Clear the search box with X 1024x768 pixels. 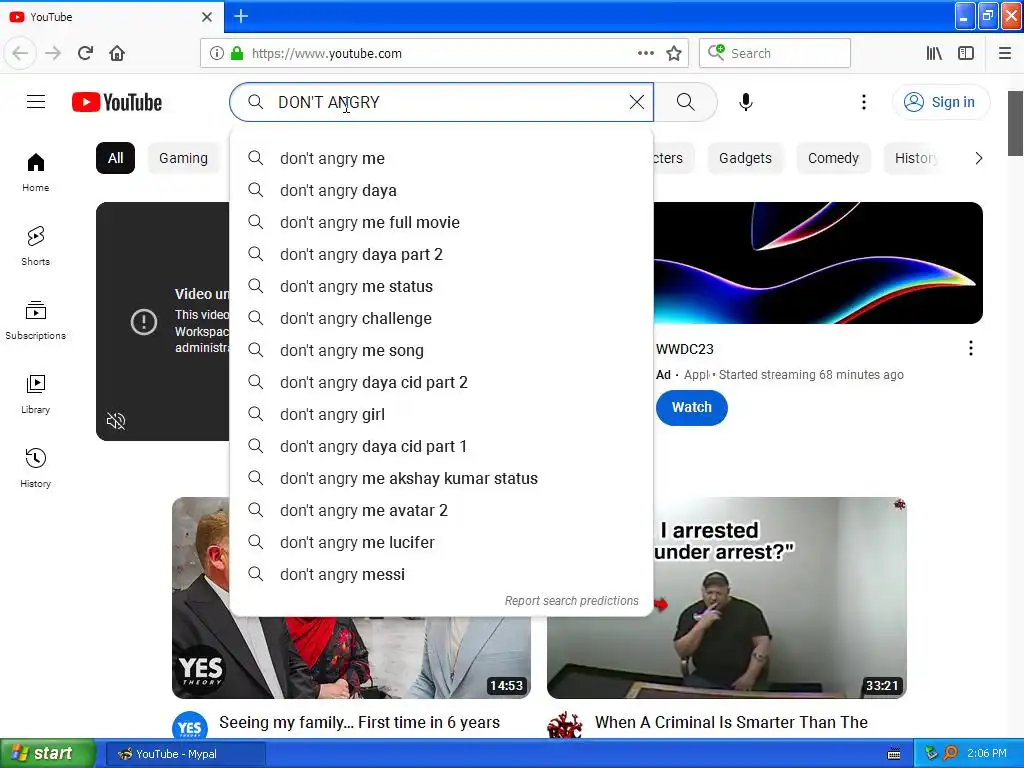pos(637,102)
